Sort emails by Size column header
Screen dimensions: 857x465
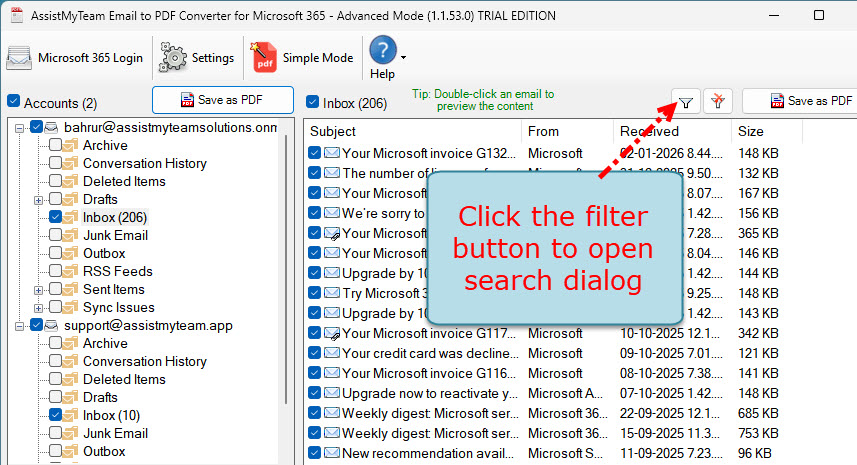[x=750, y=131]
